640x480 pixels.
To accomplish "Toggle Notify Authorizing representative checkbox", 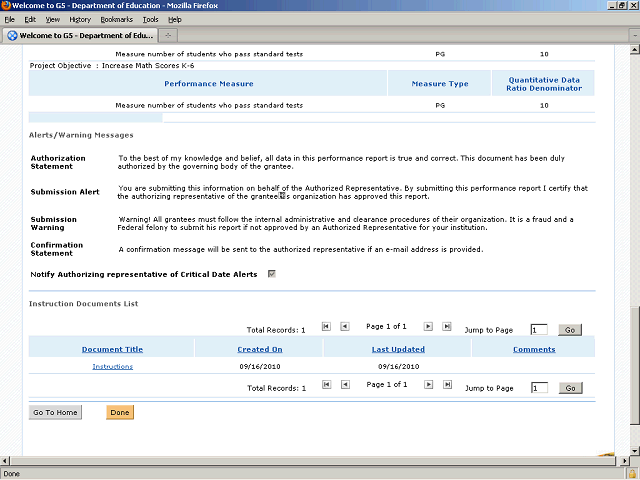I will pyautogui.click(x=272, y=274).
